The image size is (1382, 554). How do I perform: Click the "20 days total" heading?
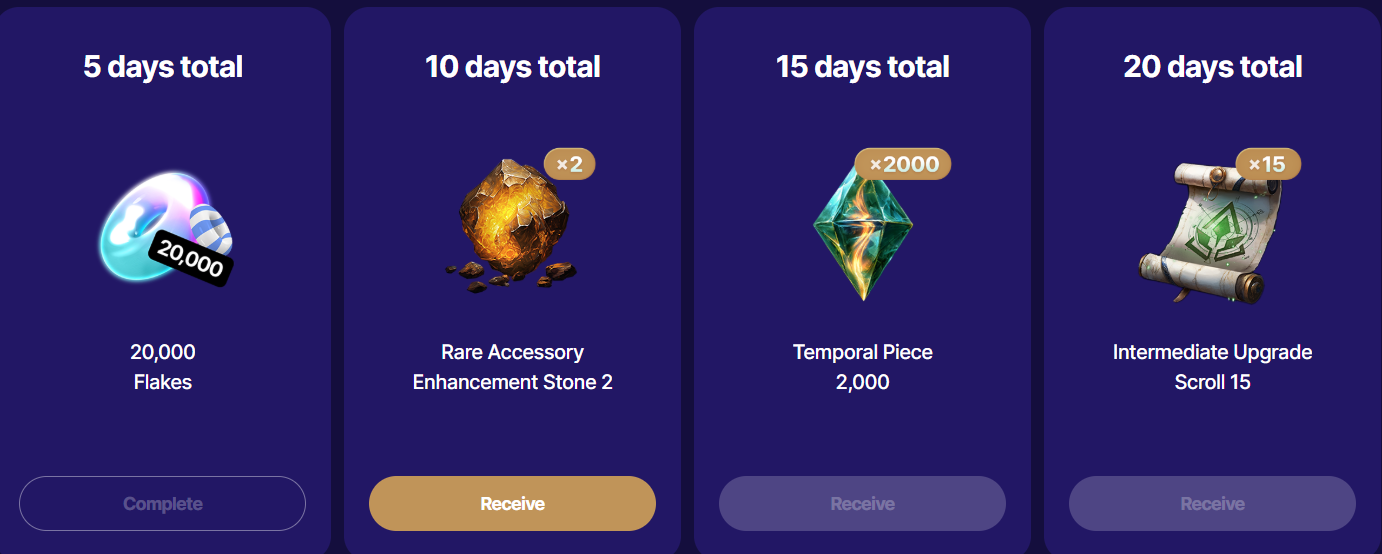tap(1212, 67)
